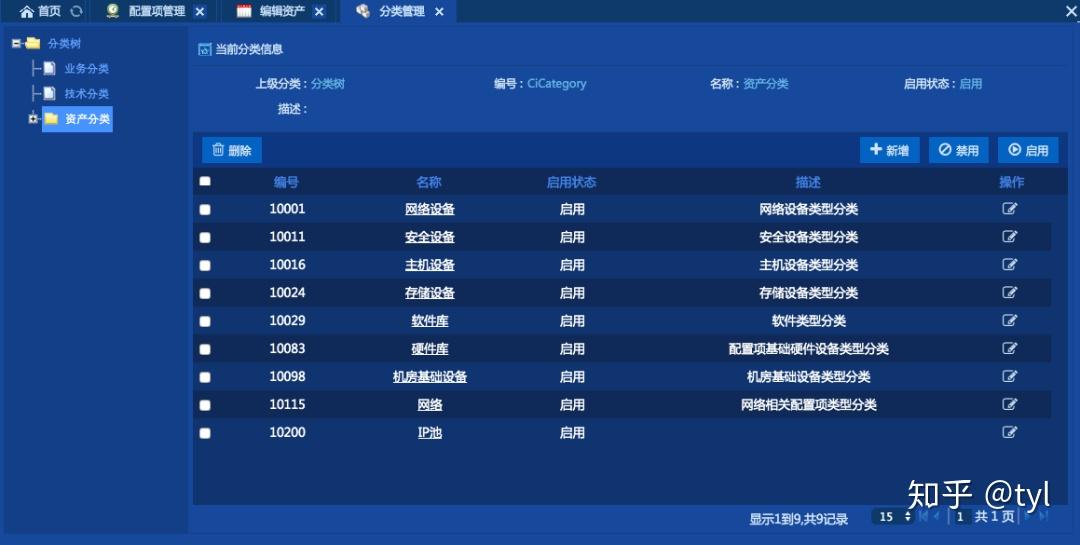Viewport: 1080px width, 545px height.
Task: Close the 分类管理 tab
Action: coord(439,12)
